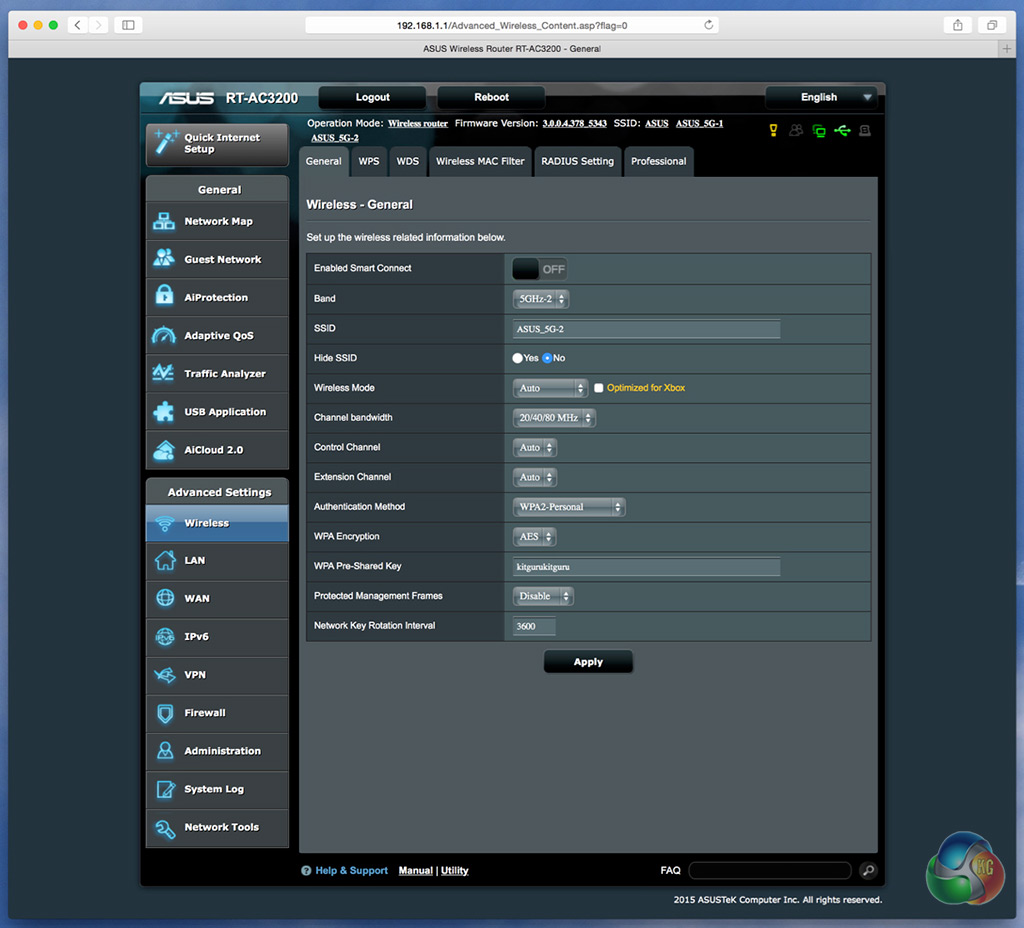Viewport: 1024px width, 928px height.
Task: Enable the Optimized for Xbox checkbox
Action: point(599,388)
